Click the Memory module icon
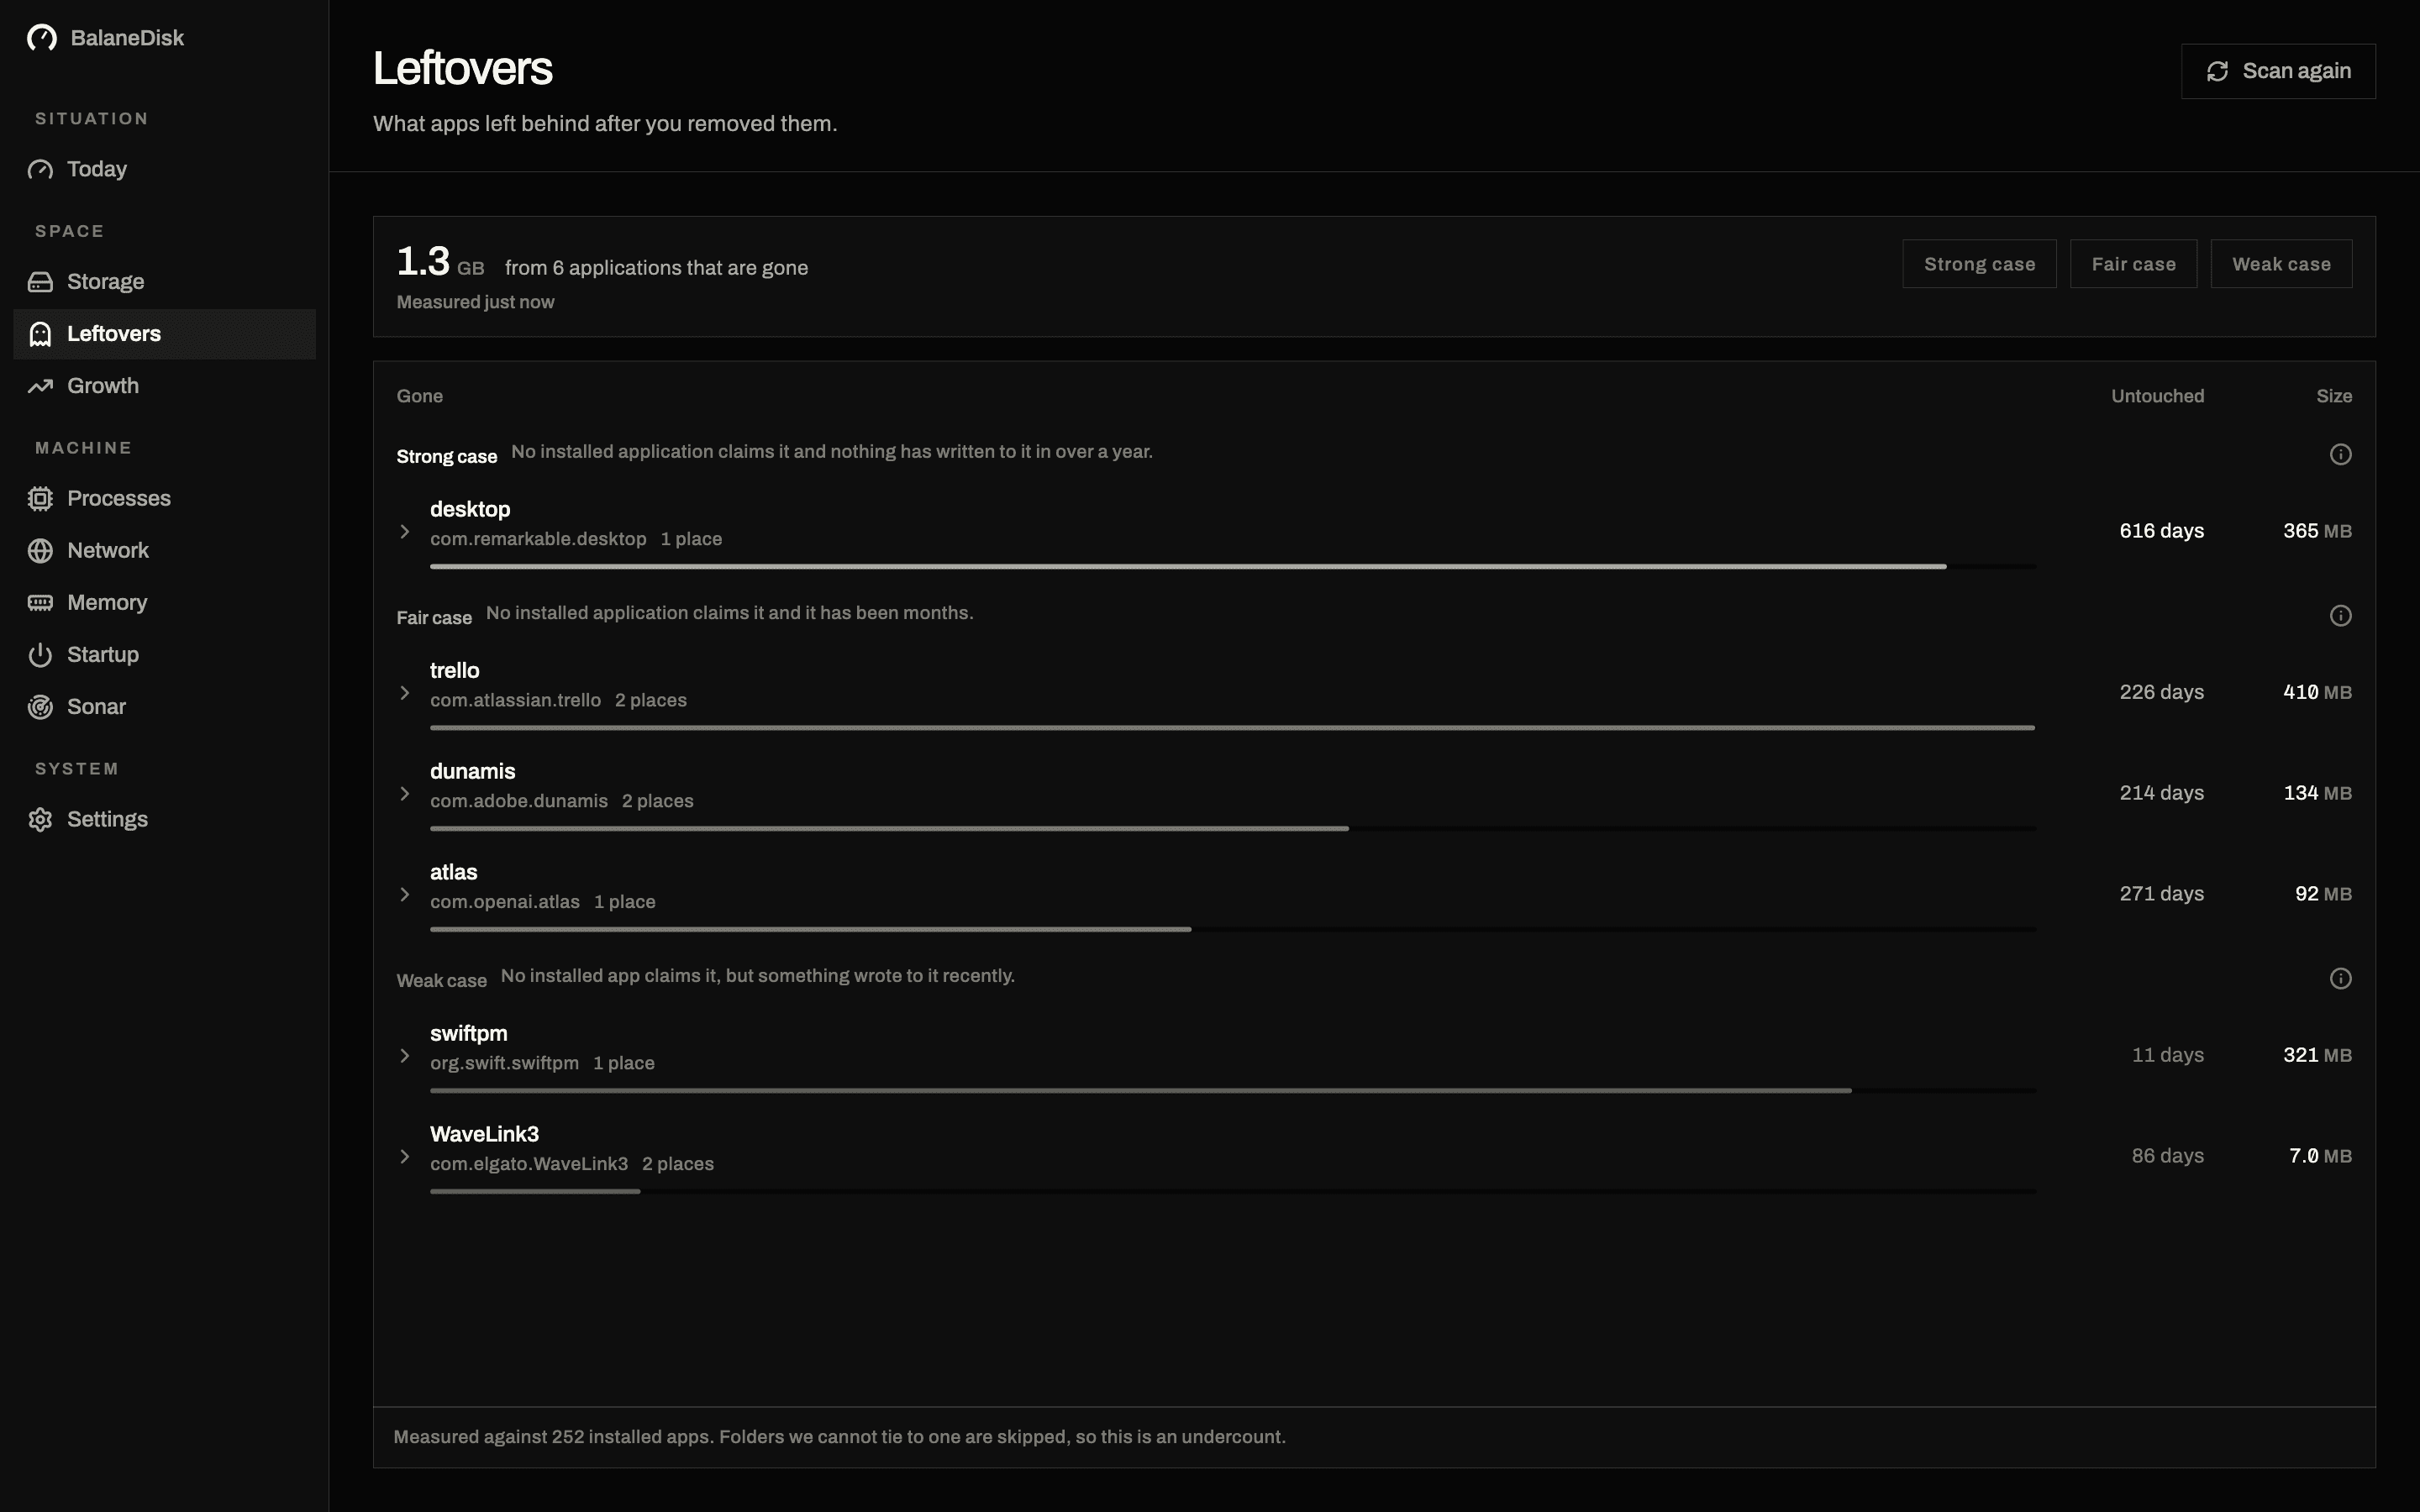The width and height of the screenshot is (2420, 1512). click(x=40, y=603)
